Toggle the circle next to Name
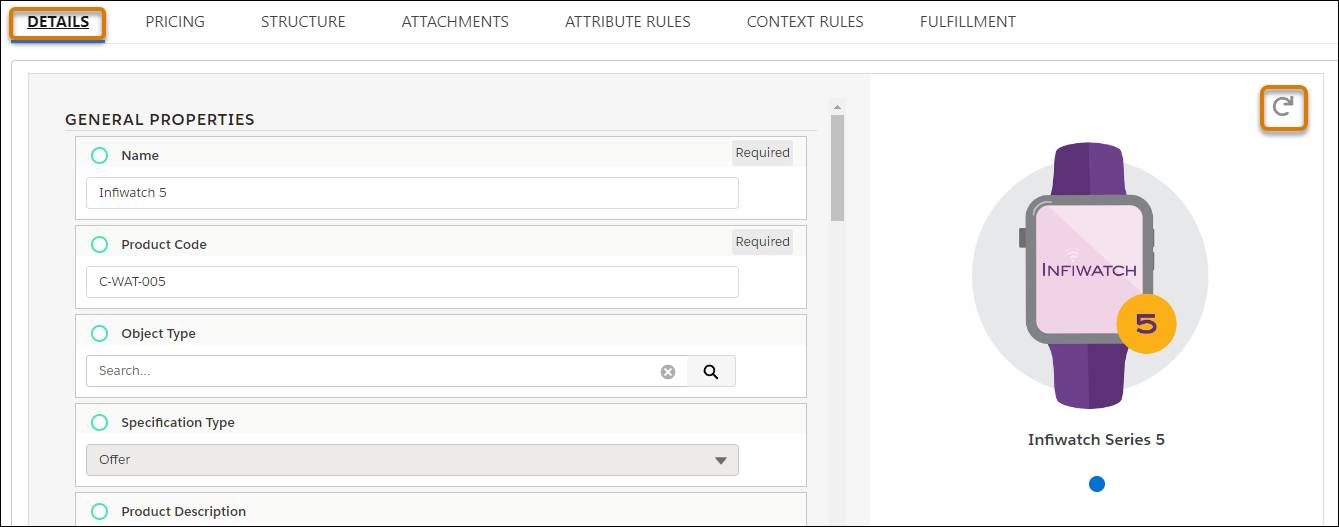 click(x=99, y=155)
